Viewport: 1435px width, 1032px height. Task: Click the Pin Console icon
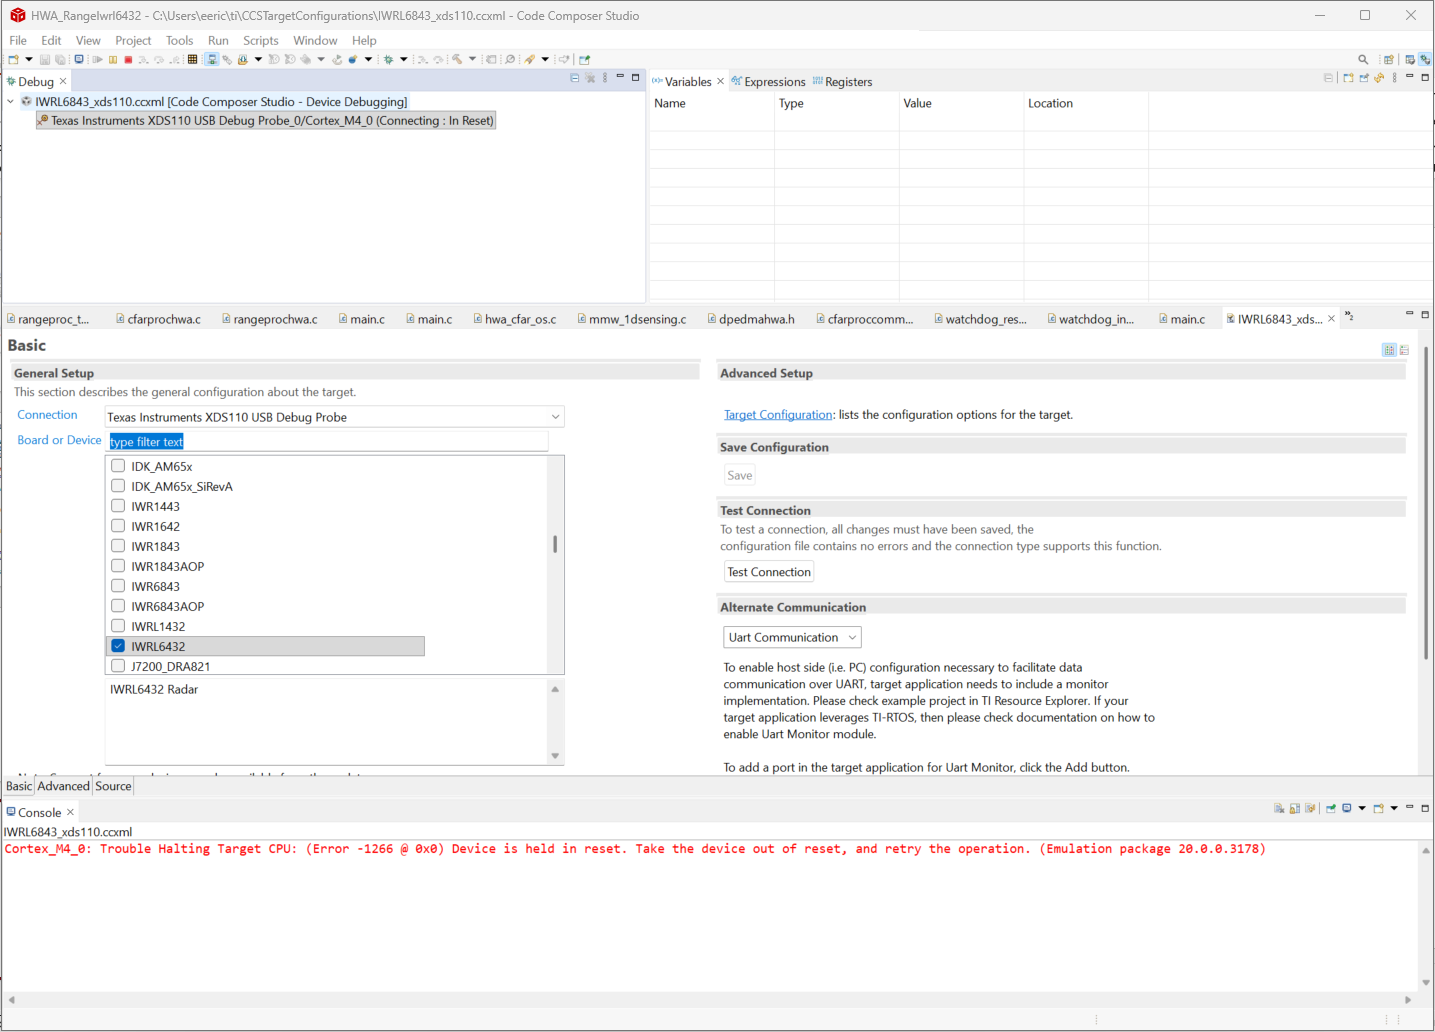(1331, 809)
